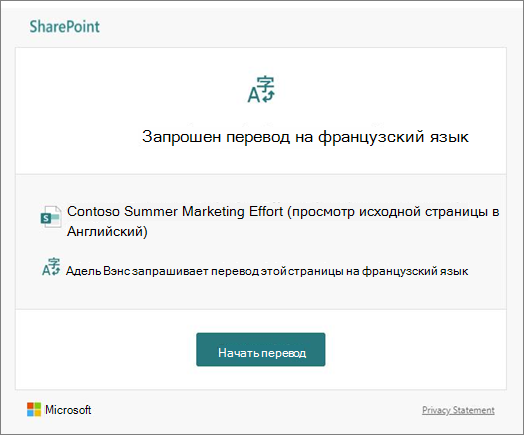Open the Privacy Statement link
Image resolution: width=524 pixels, height=435 pixels.
coord(458,410)
